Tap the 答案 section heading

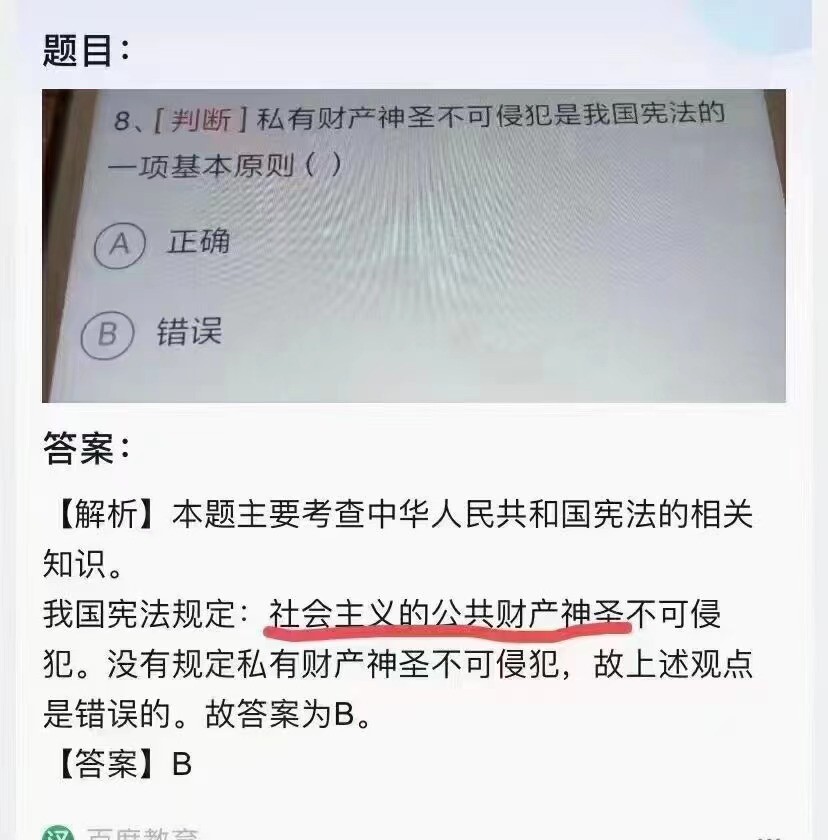pos(87,448)
